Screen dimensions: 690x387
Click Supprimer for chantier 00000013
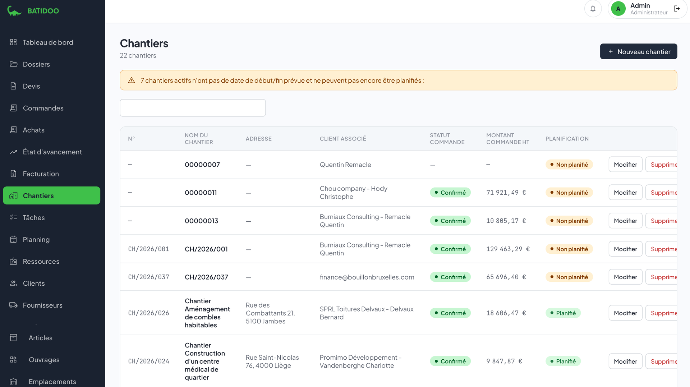661,221
